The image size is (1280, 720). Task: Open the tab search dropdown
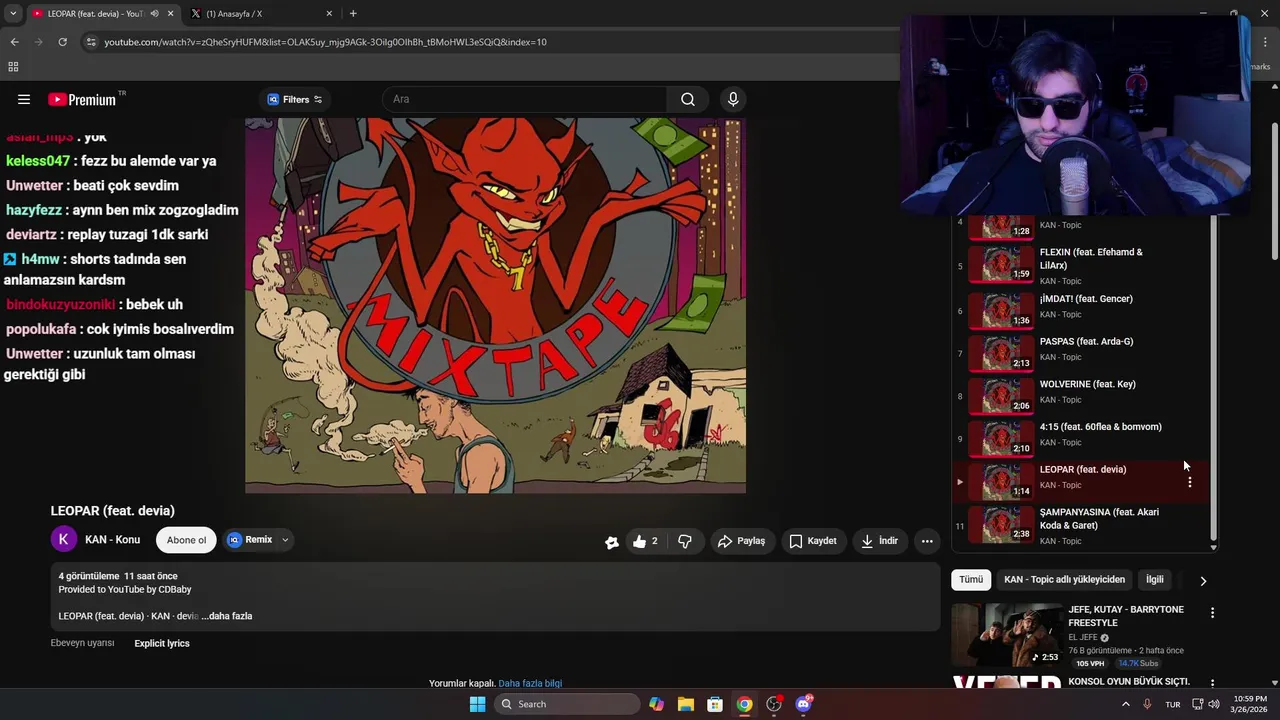13,14
